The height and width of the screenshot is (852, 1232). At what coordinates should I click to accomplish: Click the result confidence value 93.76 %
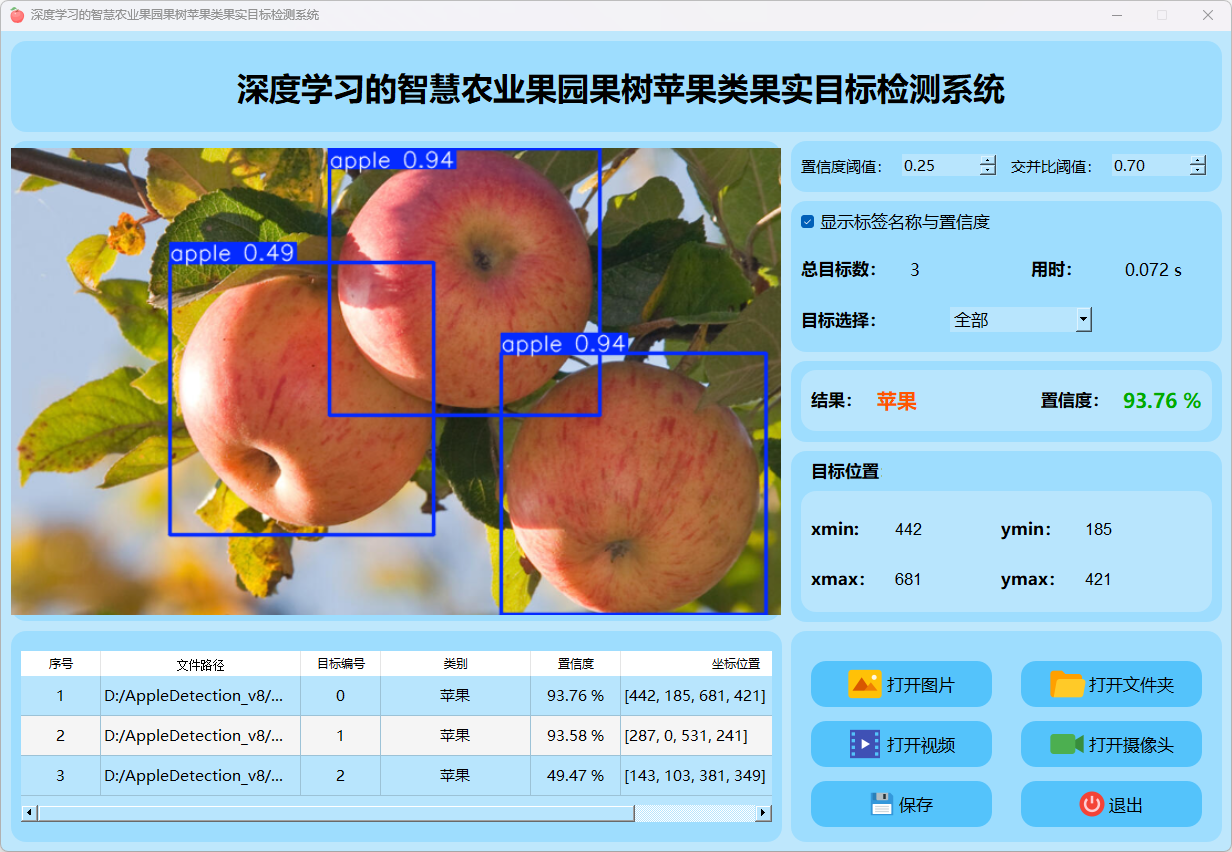[1162, 401]
